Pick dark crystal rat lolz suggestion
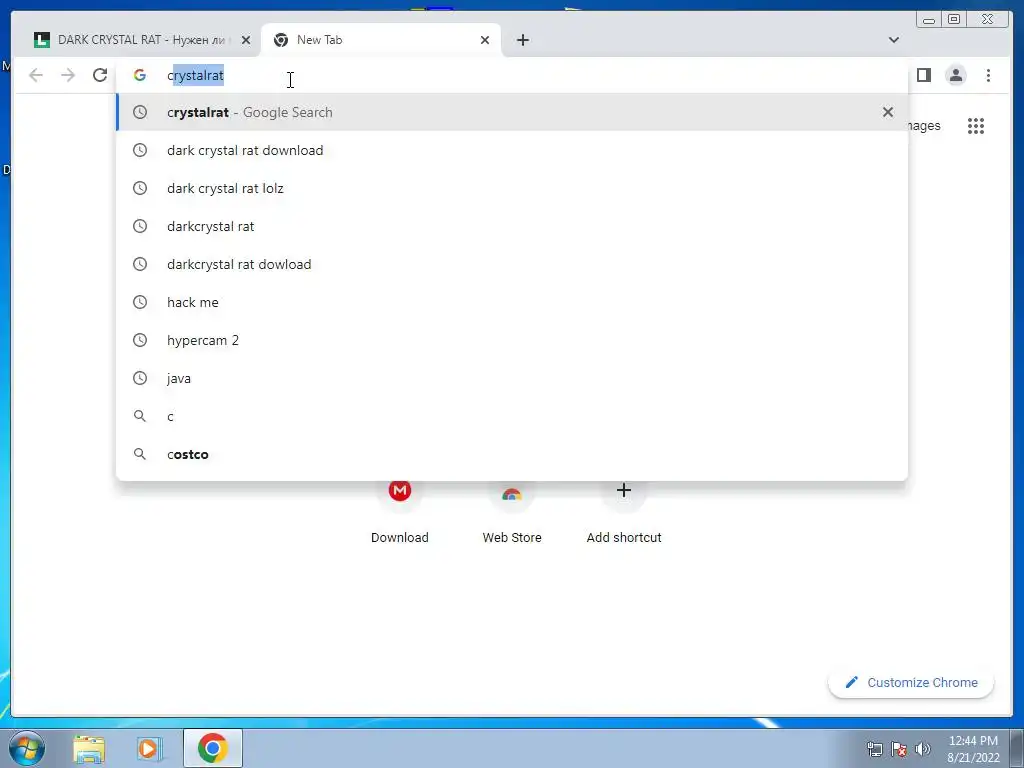 tap(512, 188)
